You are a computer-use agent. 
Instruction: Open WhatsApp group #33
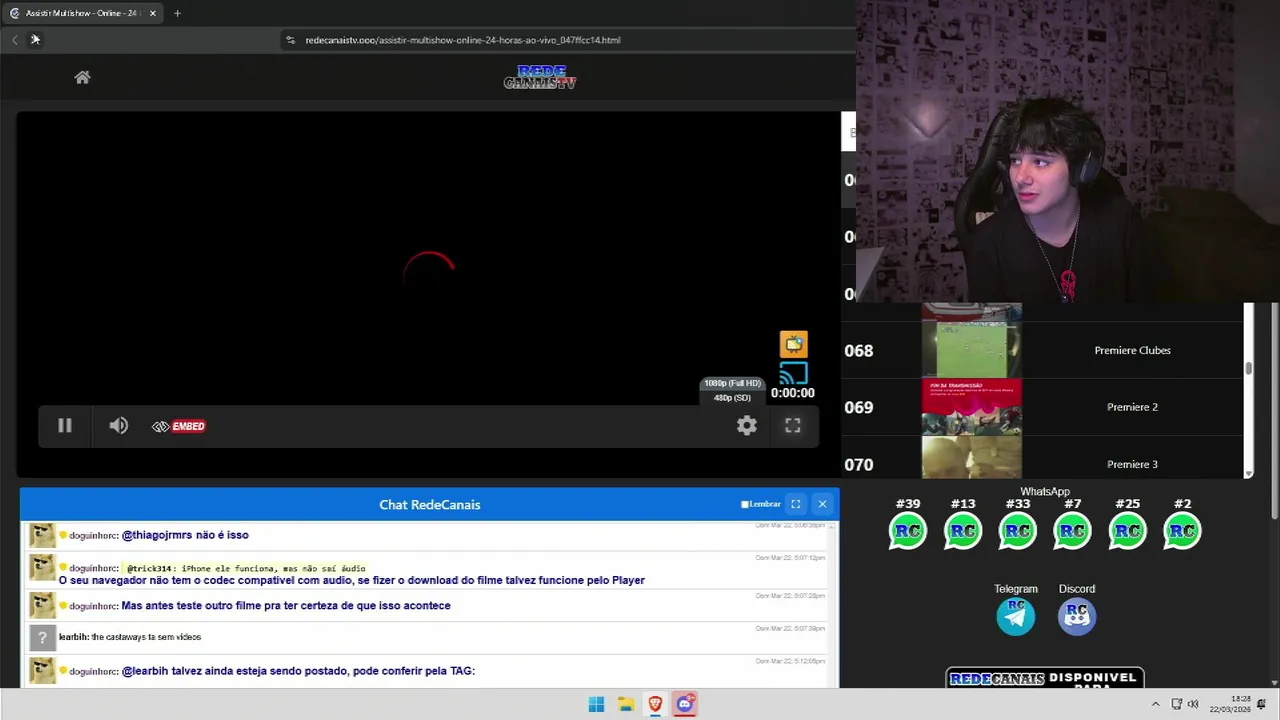point(1018,530)
